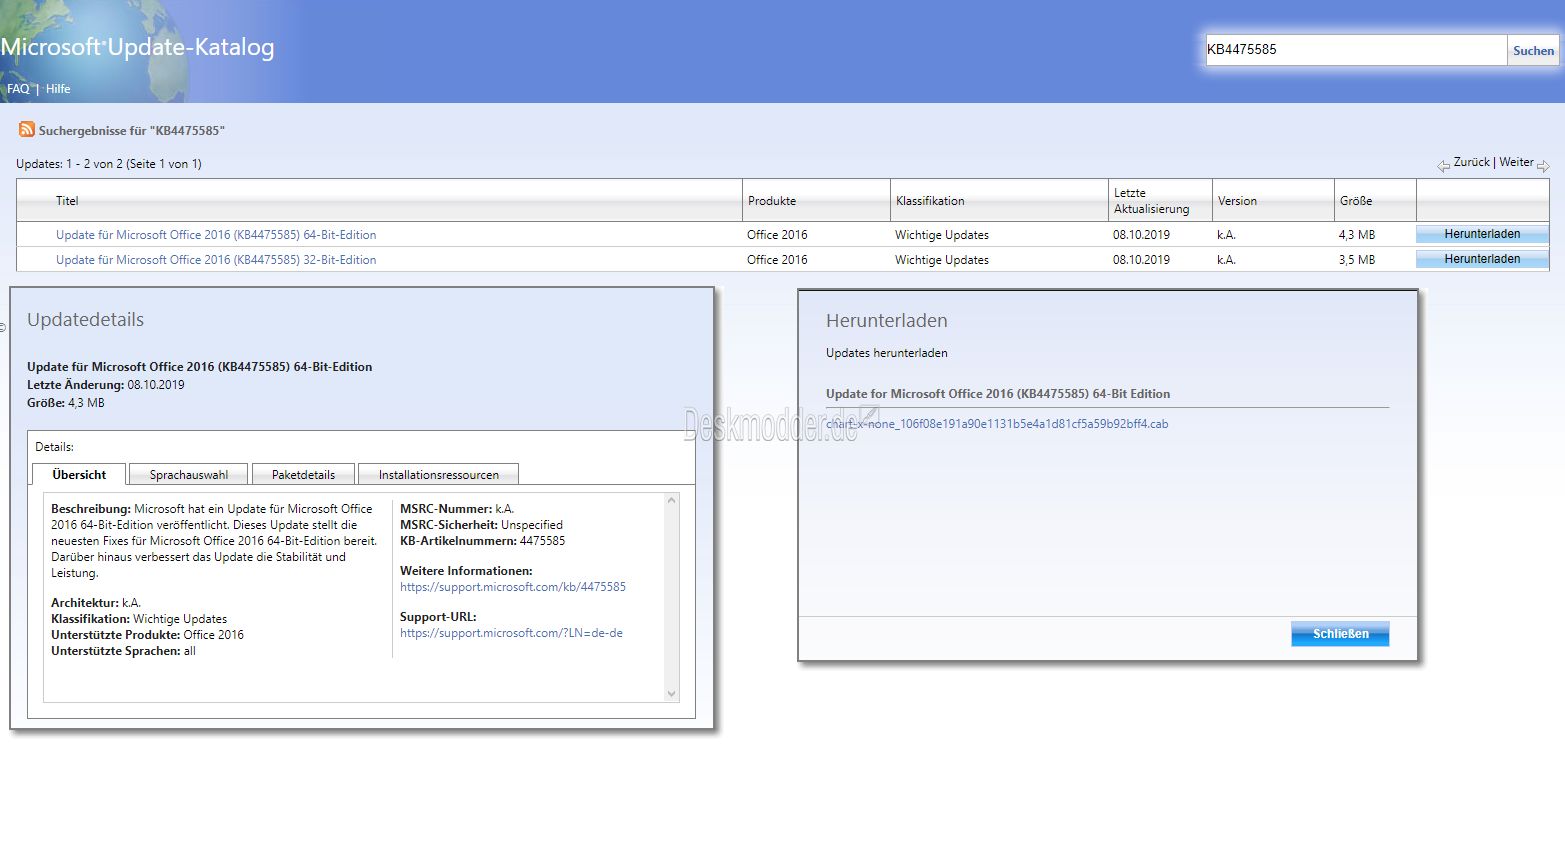Click Office 2016 in the 32-Bit row
The image size is (1565, 845).
click(777, 260)
